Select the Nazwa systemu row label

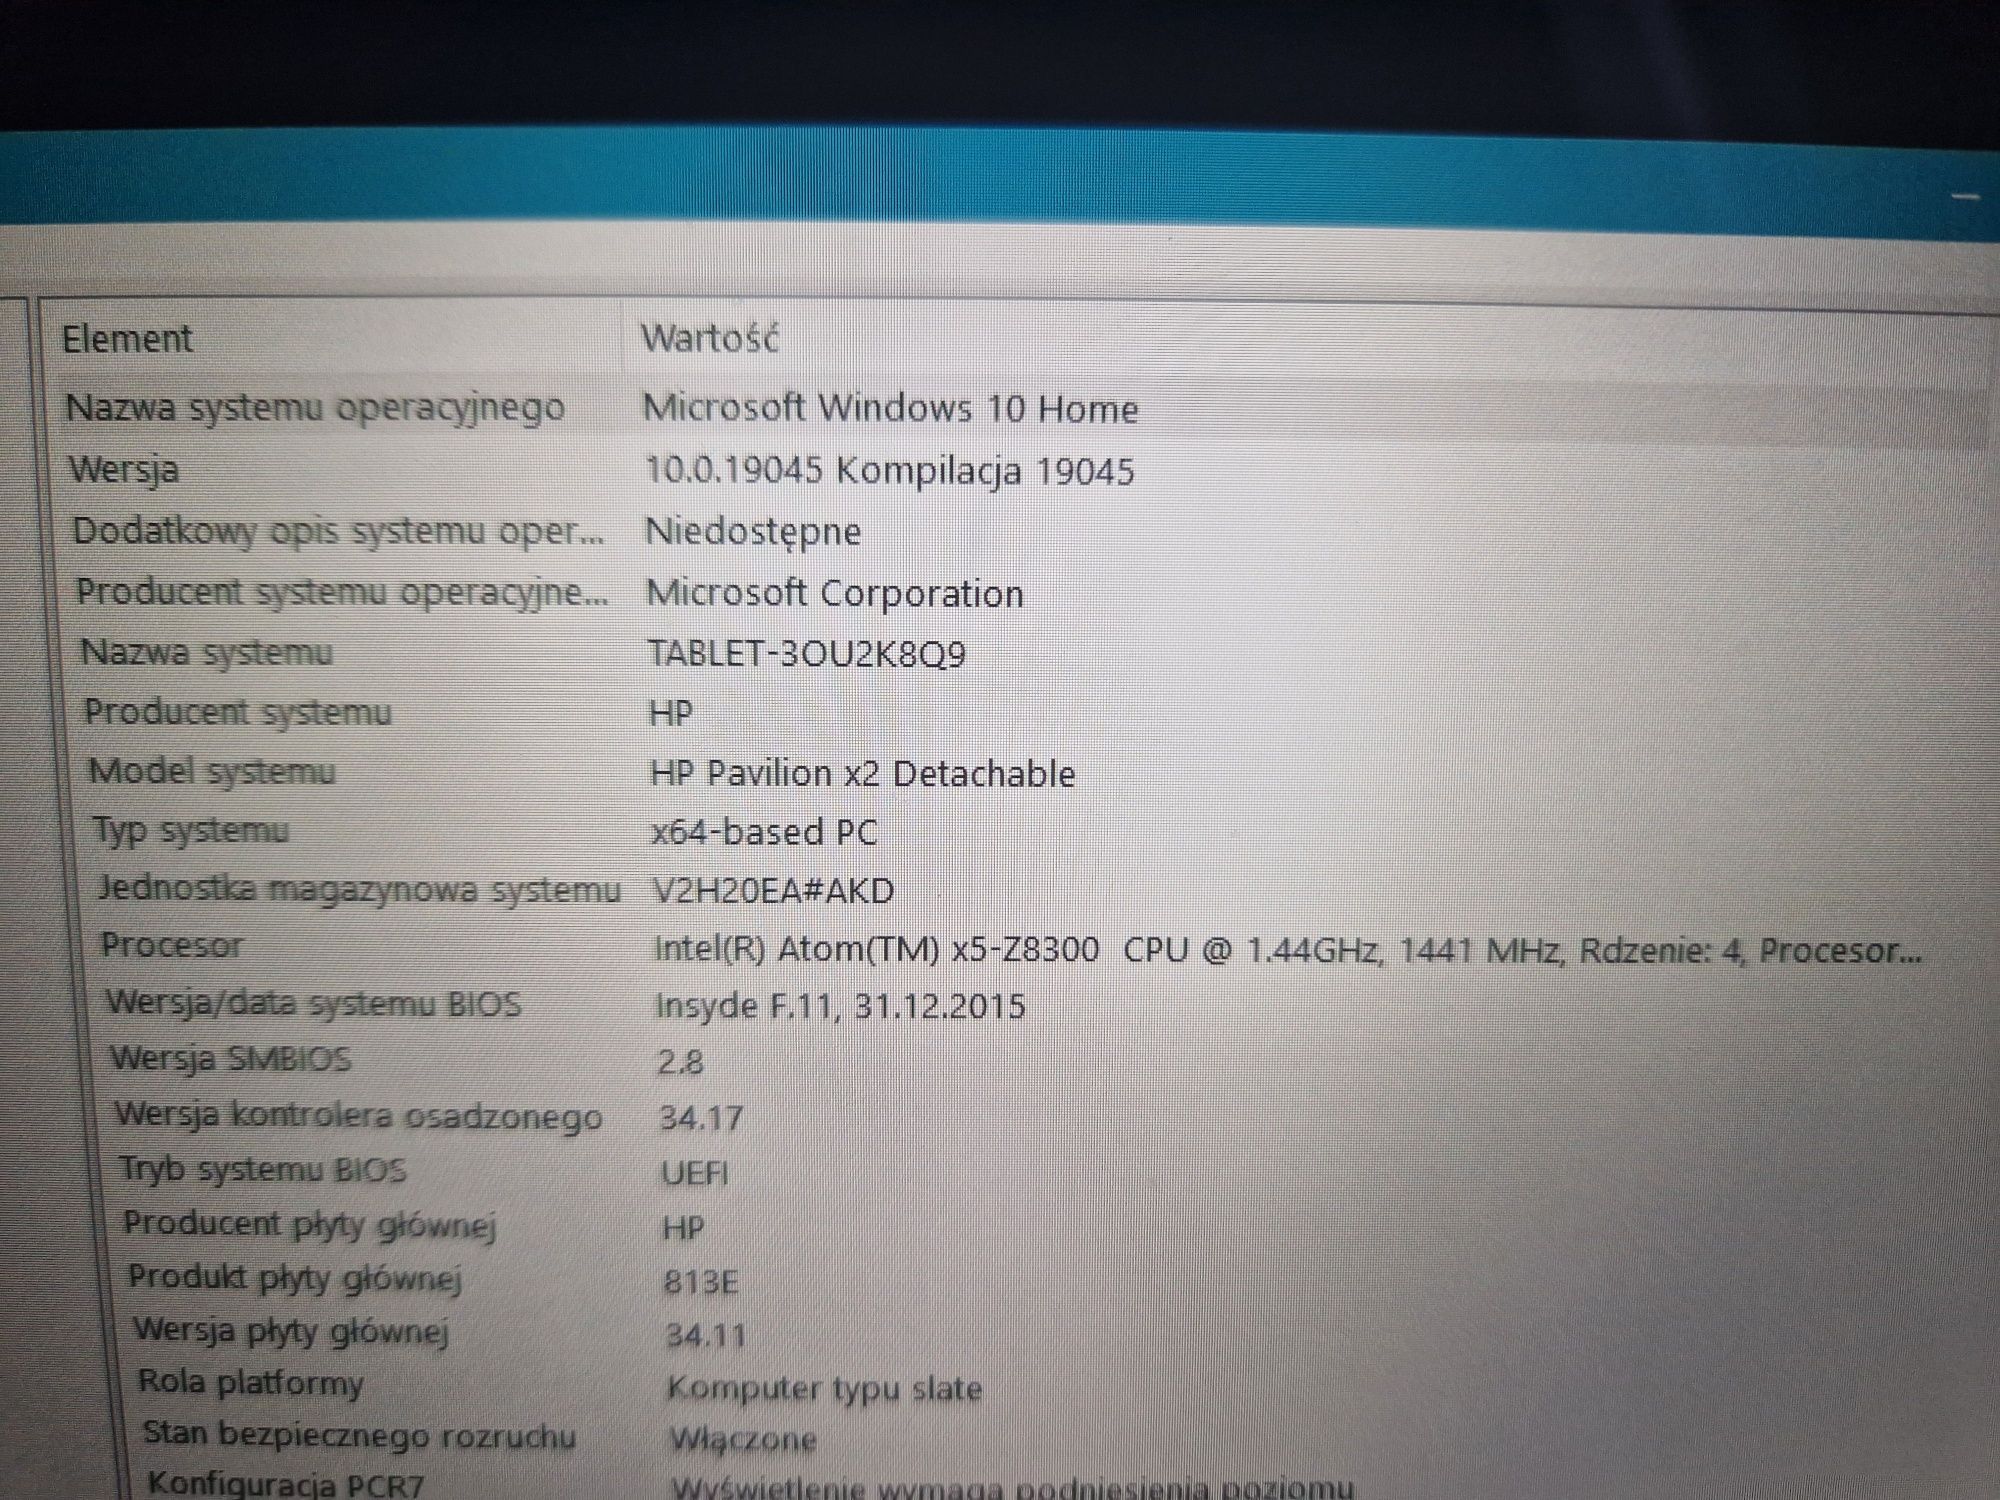pyautogui.click(x=207, y=652)
